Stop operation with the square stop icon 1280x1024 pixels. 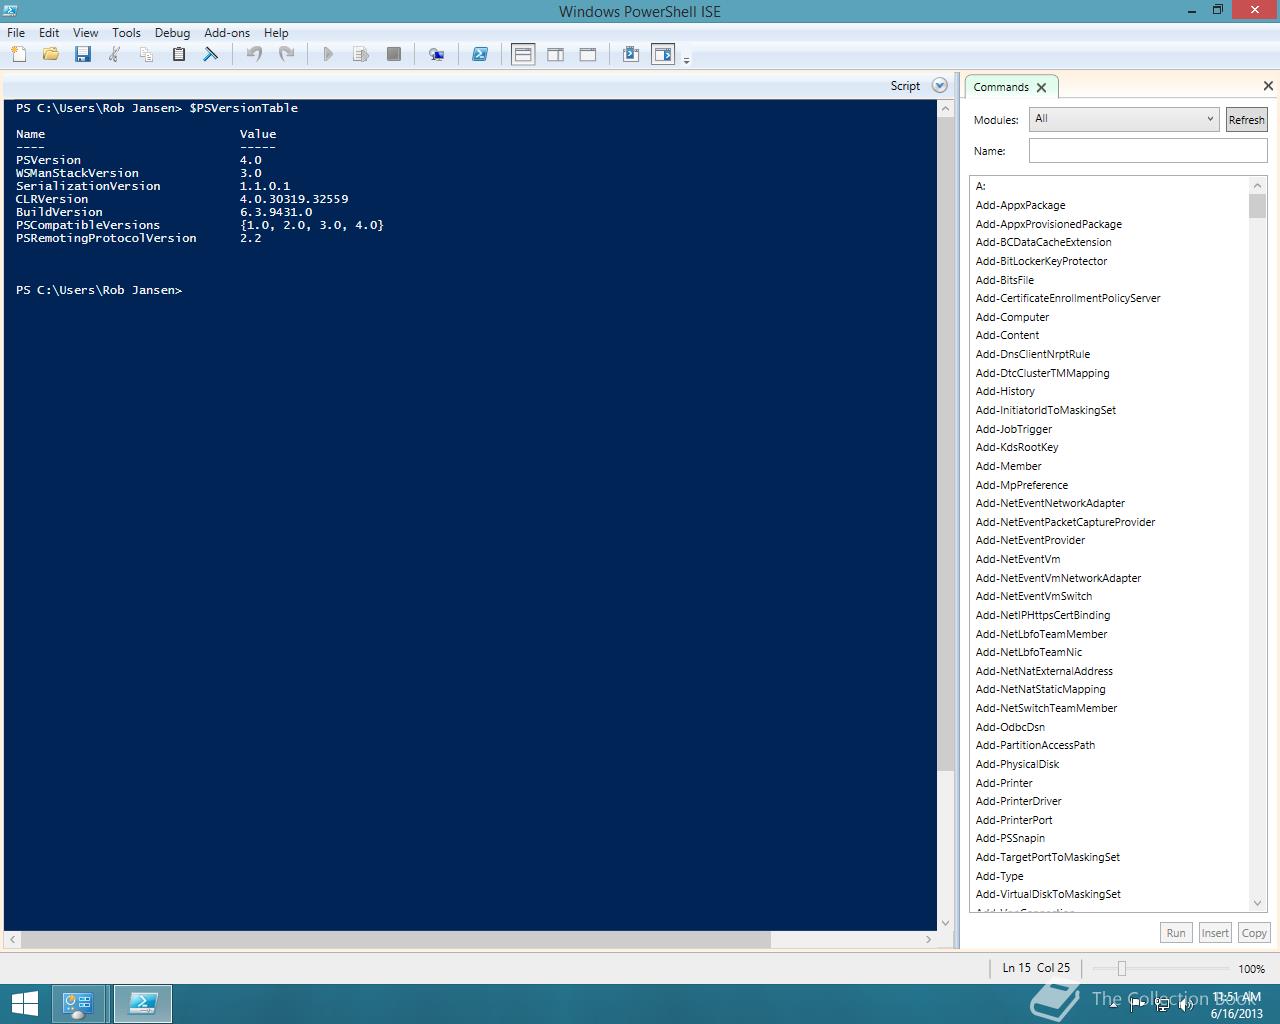(394, 54)
